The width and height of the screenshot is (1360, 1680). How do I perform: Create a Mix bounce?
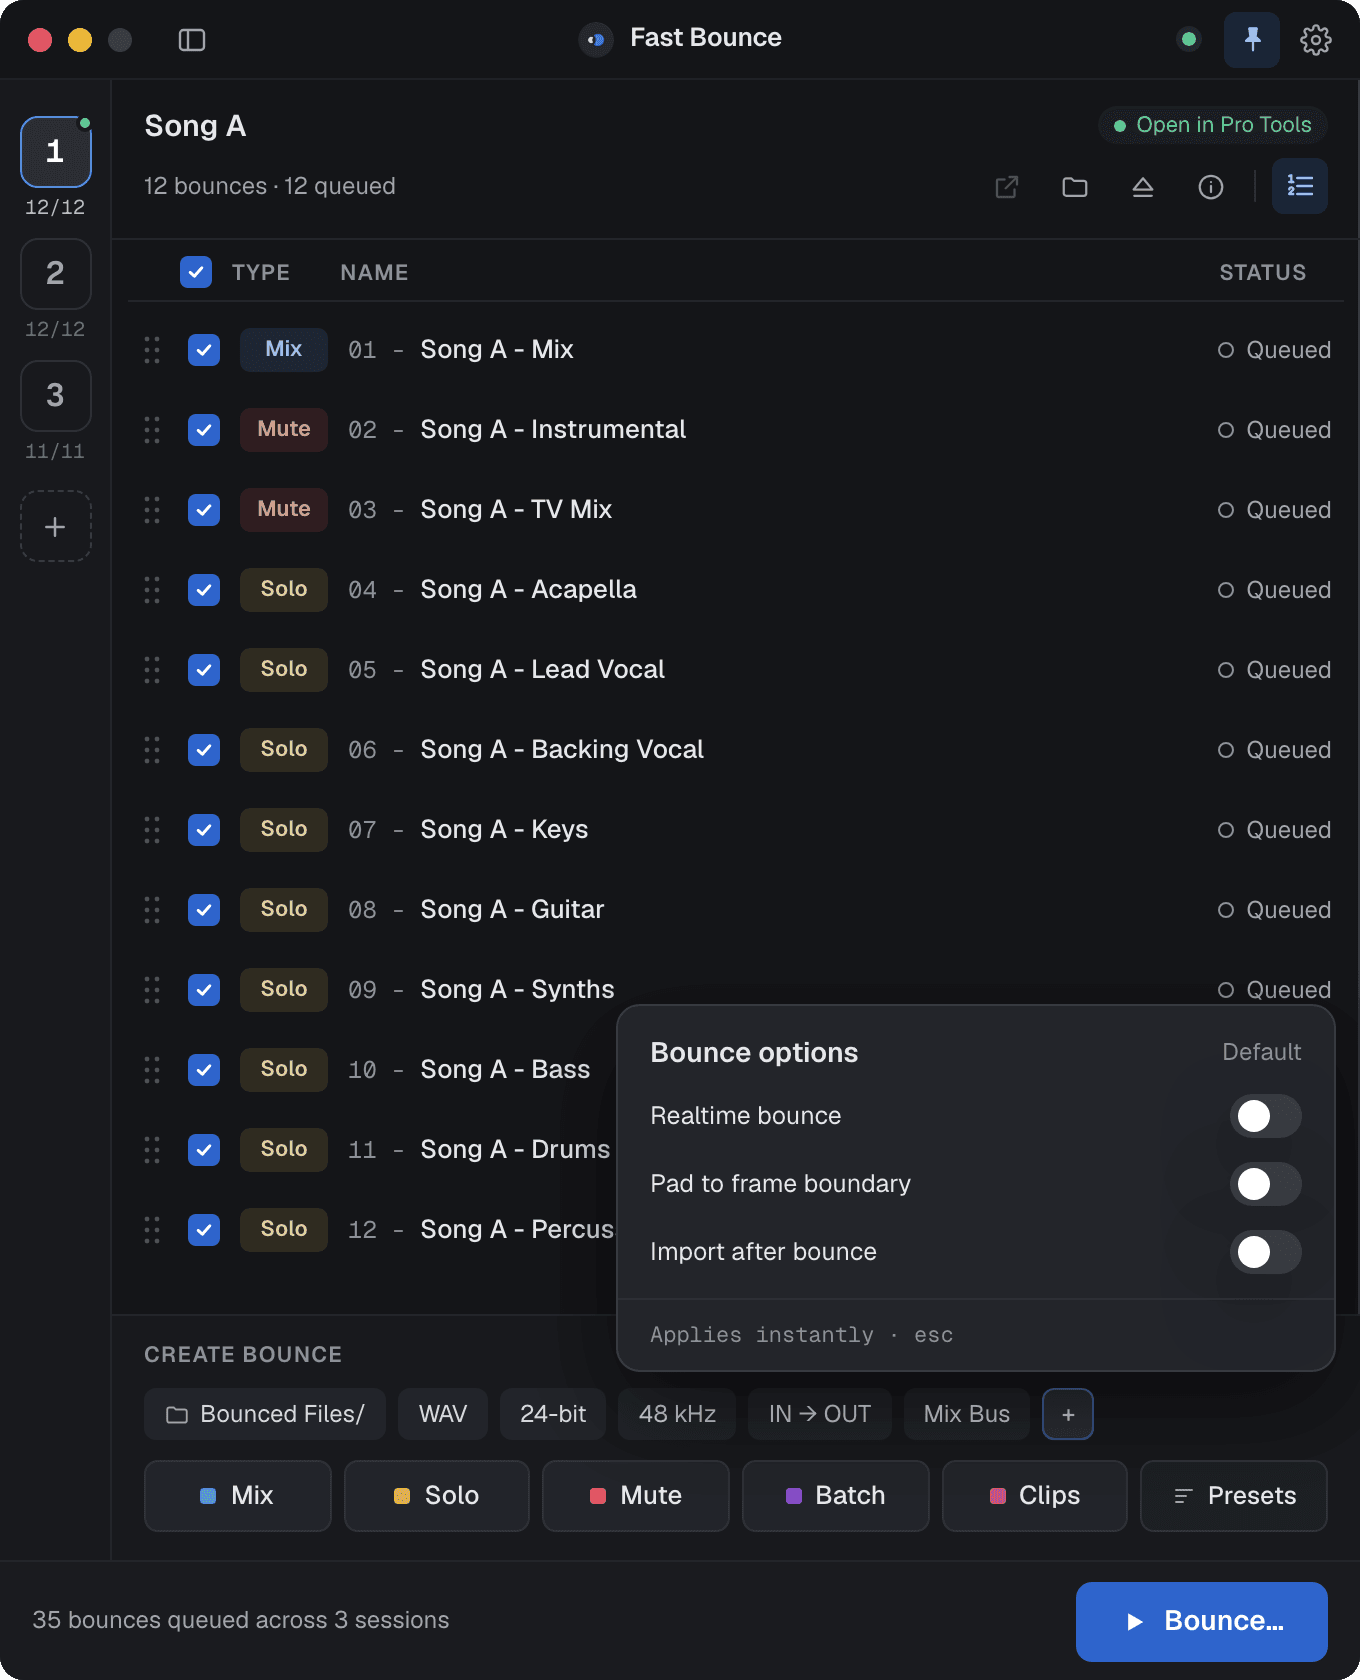(x=238, y=1496)
